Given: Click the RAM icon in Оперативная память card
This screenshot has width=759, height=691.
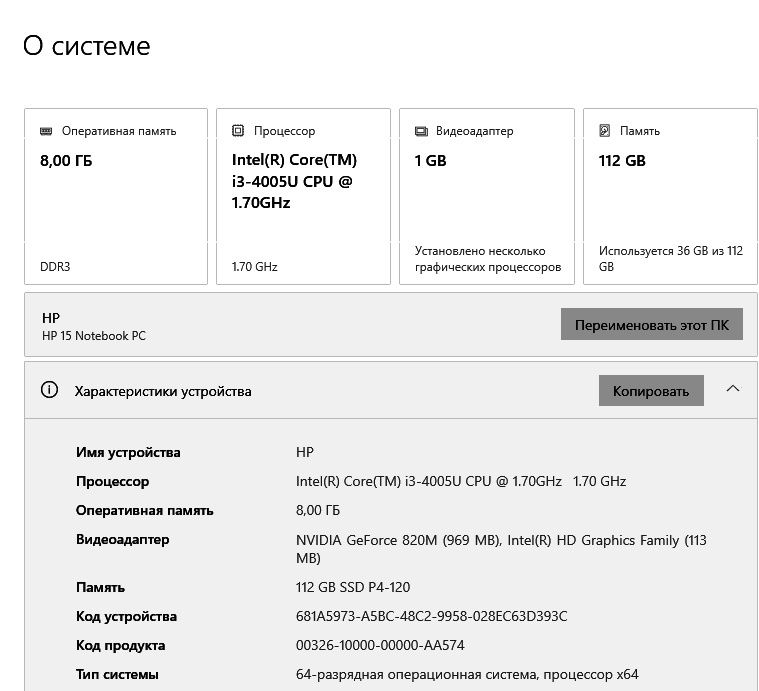Looking at the screenshot, I should pos(46,131).
